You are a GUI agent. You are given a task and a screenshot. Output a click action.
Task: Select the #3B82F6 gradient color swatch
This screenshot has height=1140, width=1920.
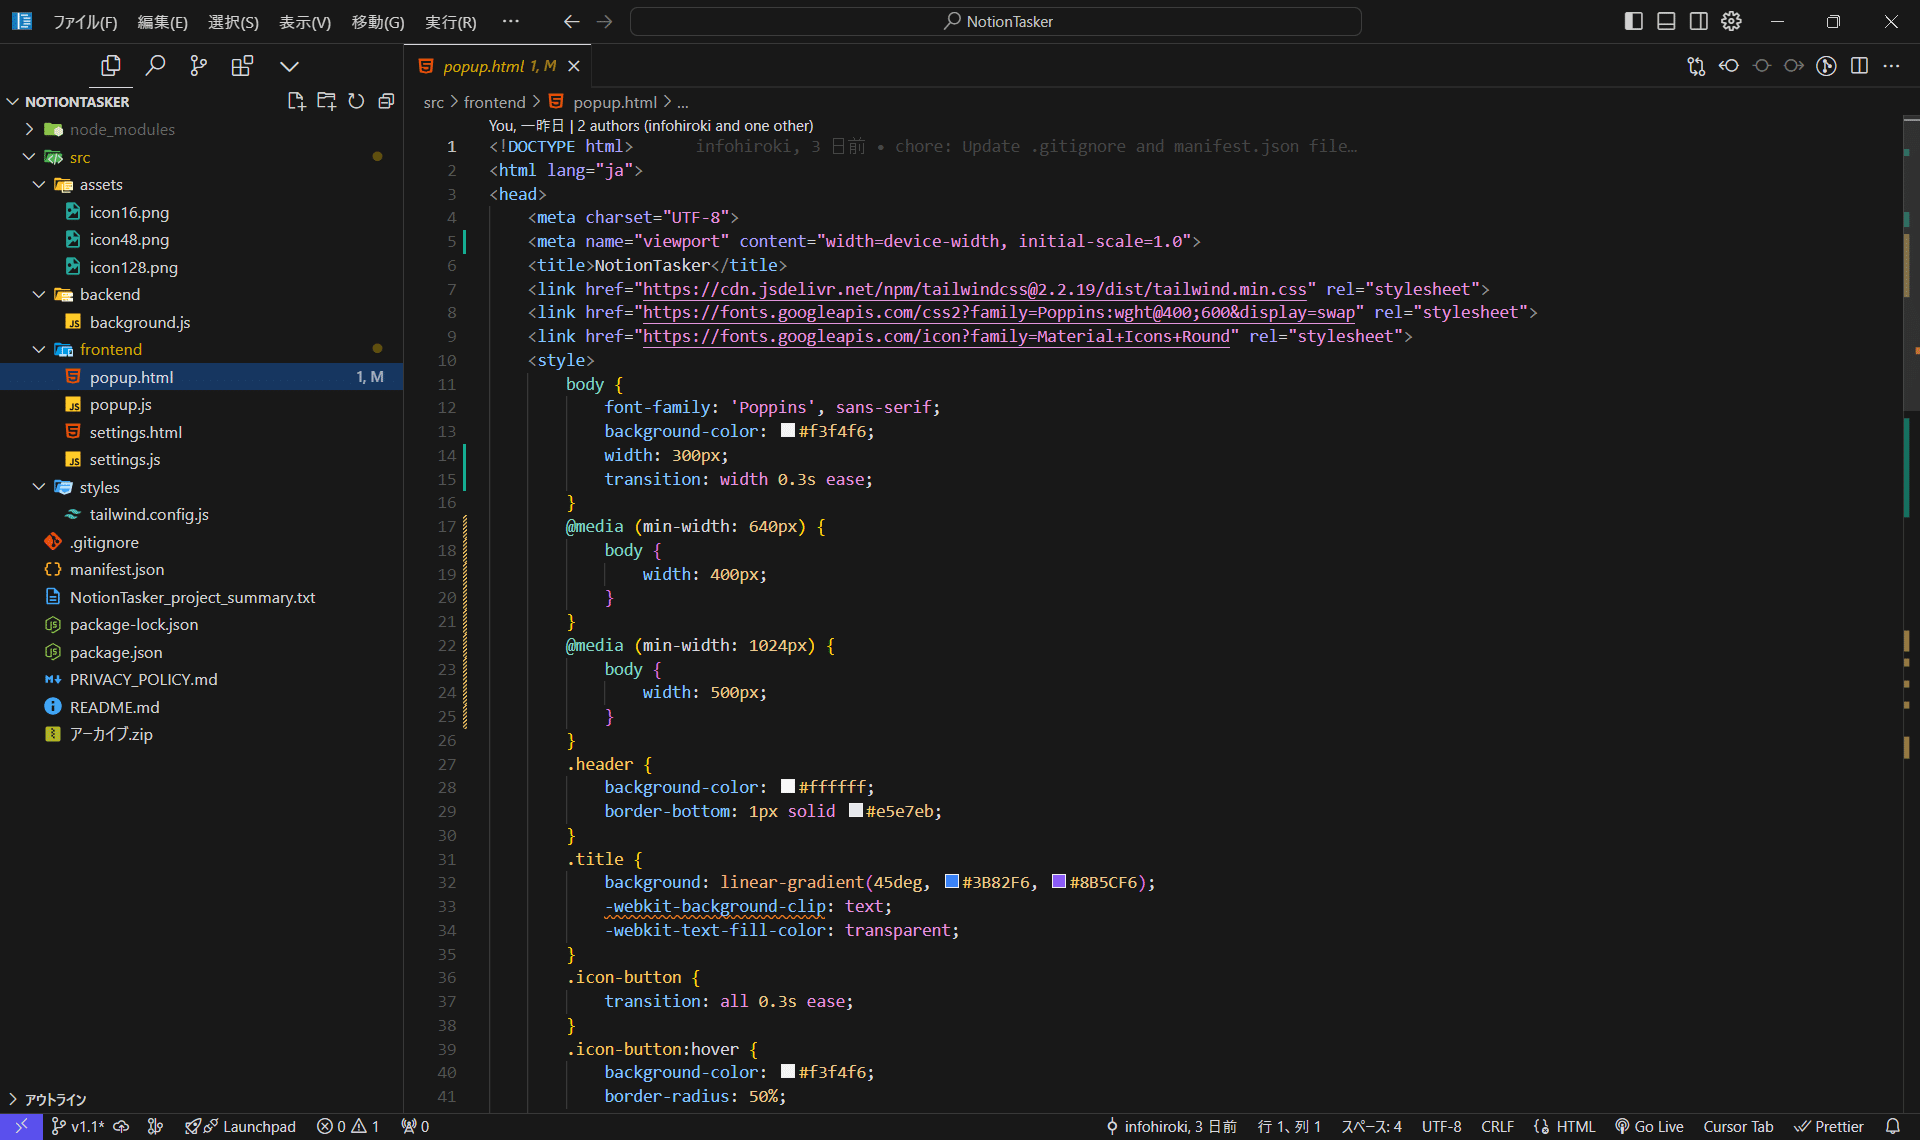(x=952, y=882)
